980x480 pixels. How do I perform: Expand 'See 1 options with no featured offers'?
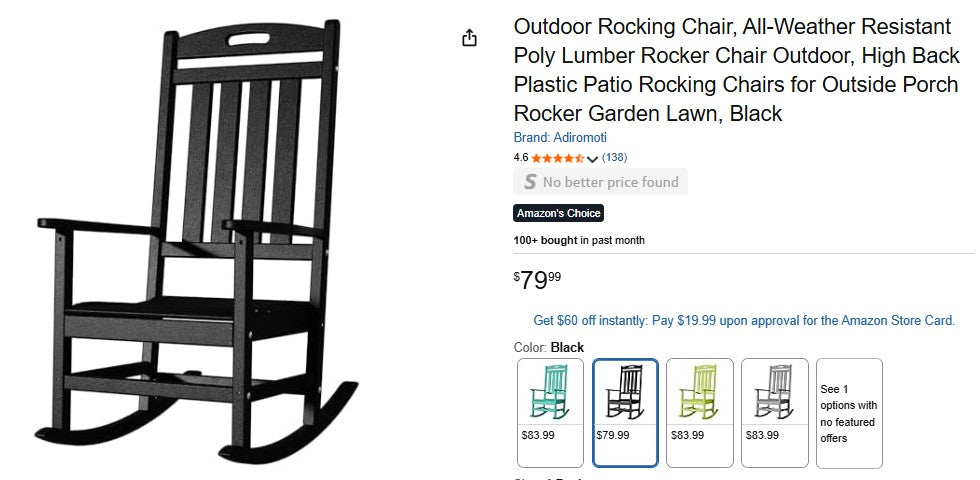849,413
